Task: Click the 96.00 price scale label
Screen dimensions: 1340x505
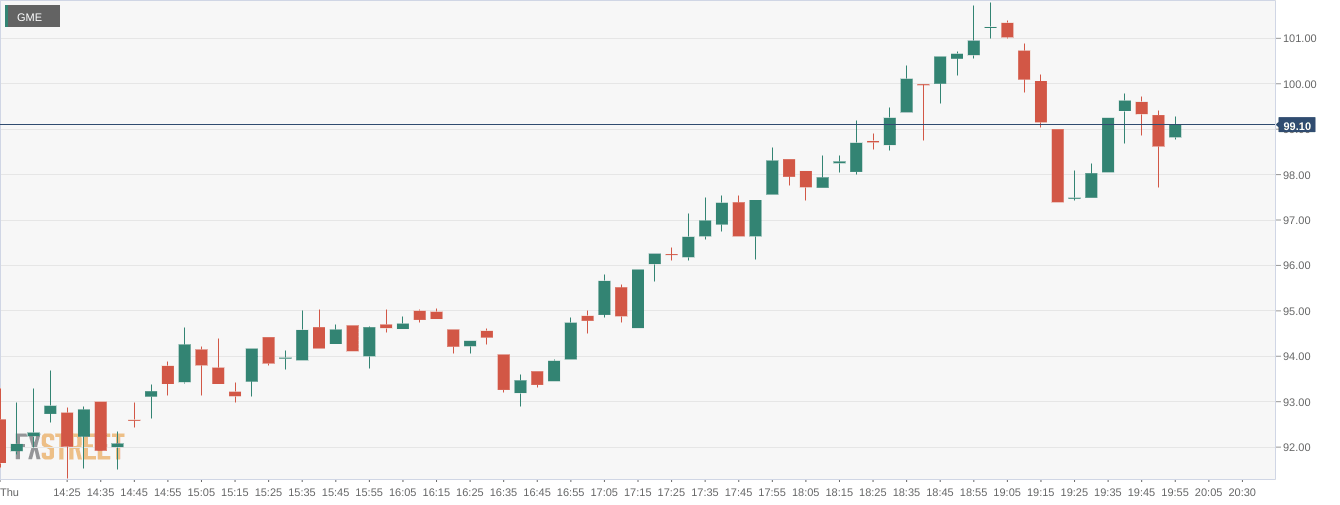Action: pos(1298,266)
